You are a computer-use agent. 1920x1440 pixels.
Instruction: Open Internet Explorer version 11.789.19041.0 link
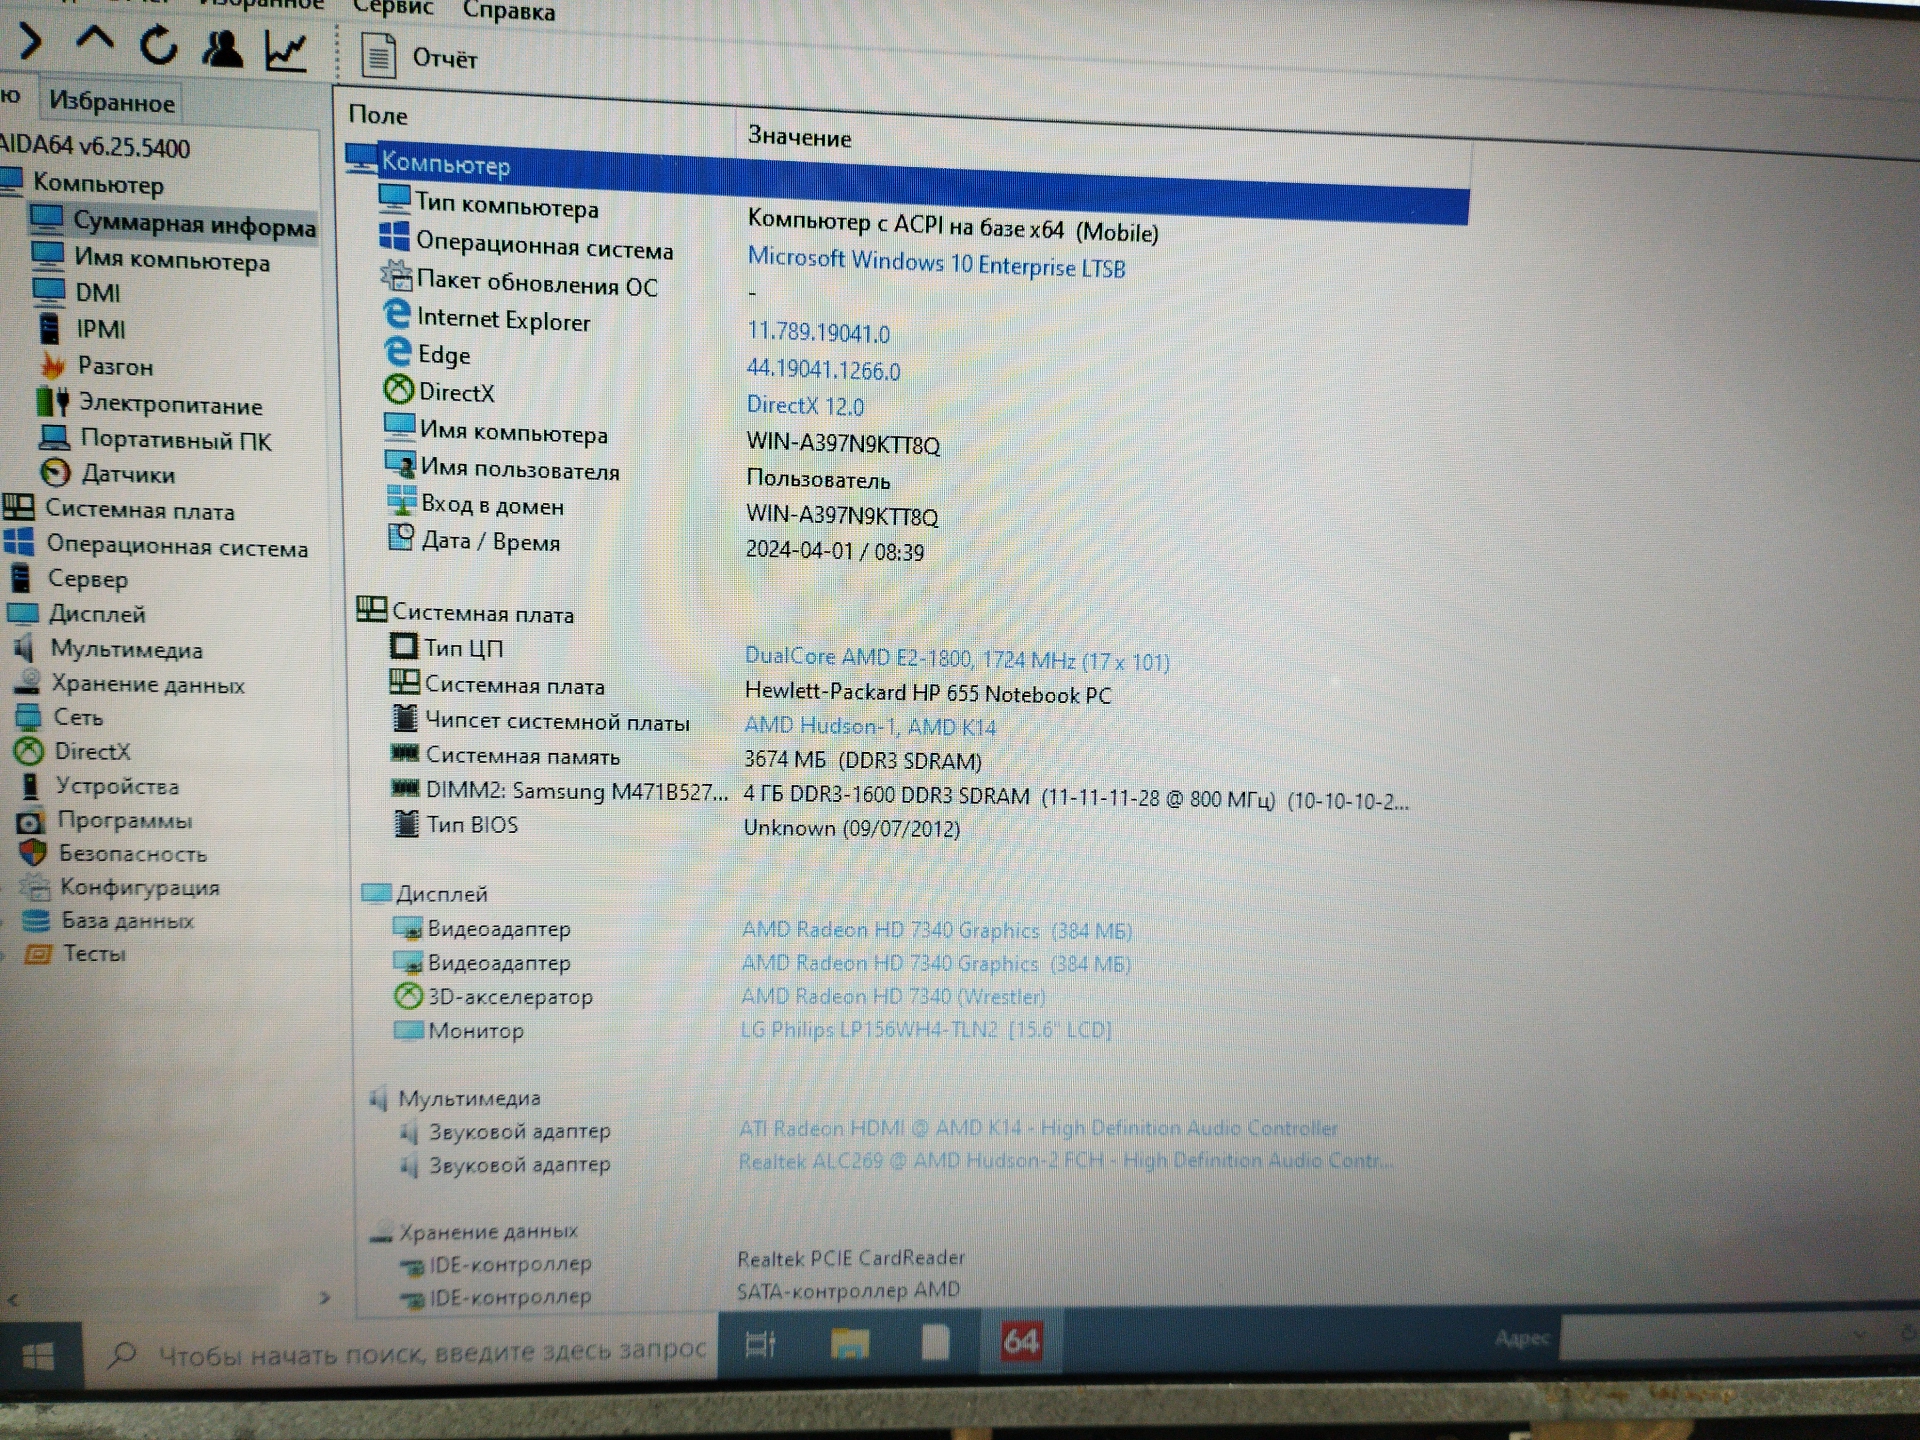[818, 331]
